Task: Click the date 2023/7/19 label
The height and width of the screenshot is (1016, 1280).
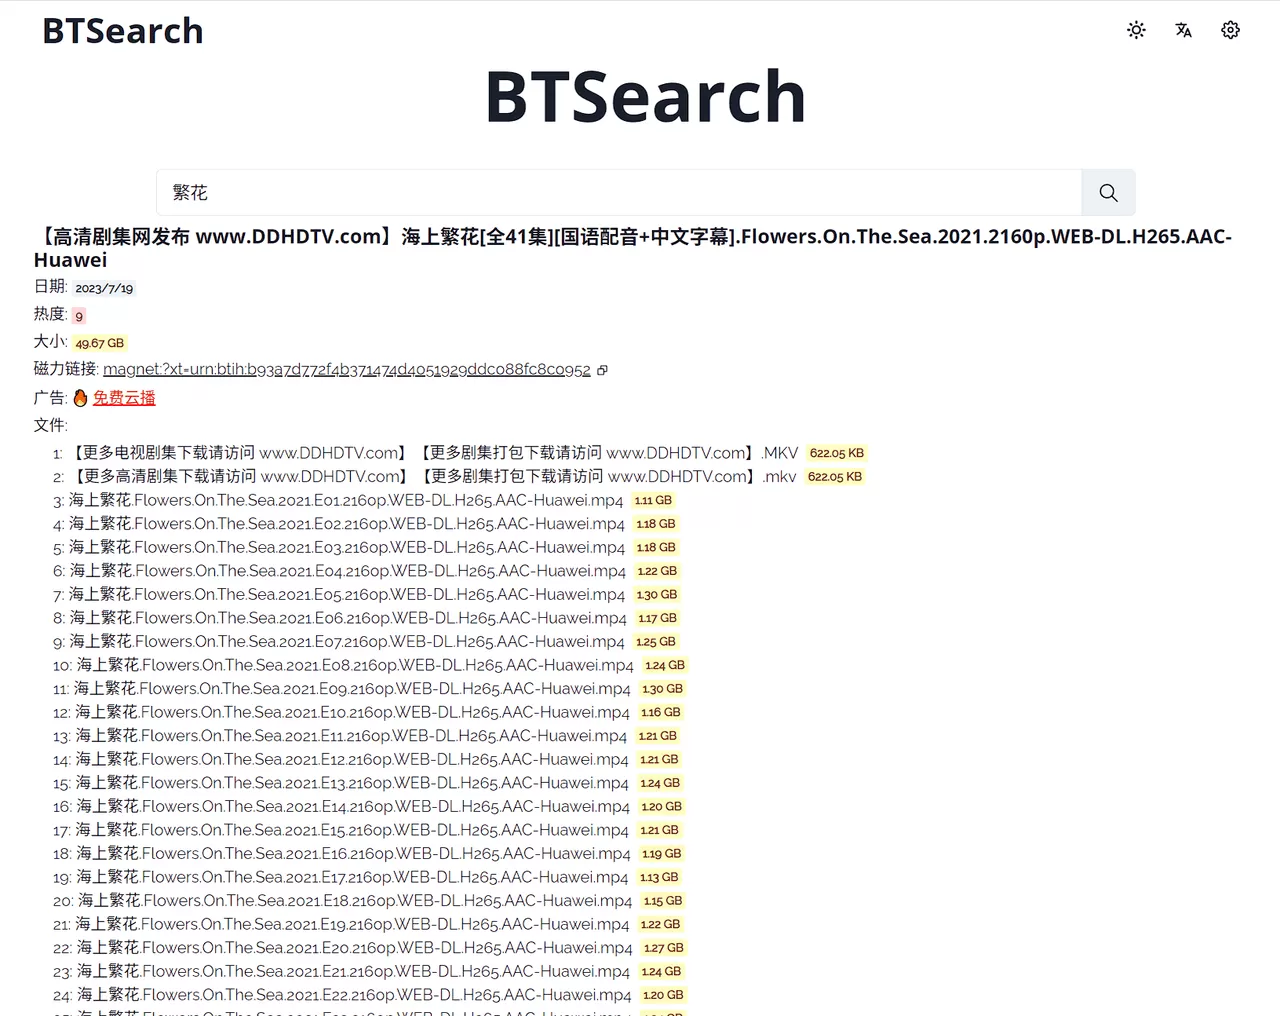Action: click(104, 287)
